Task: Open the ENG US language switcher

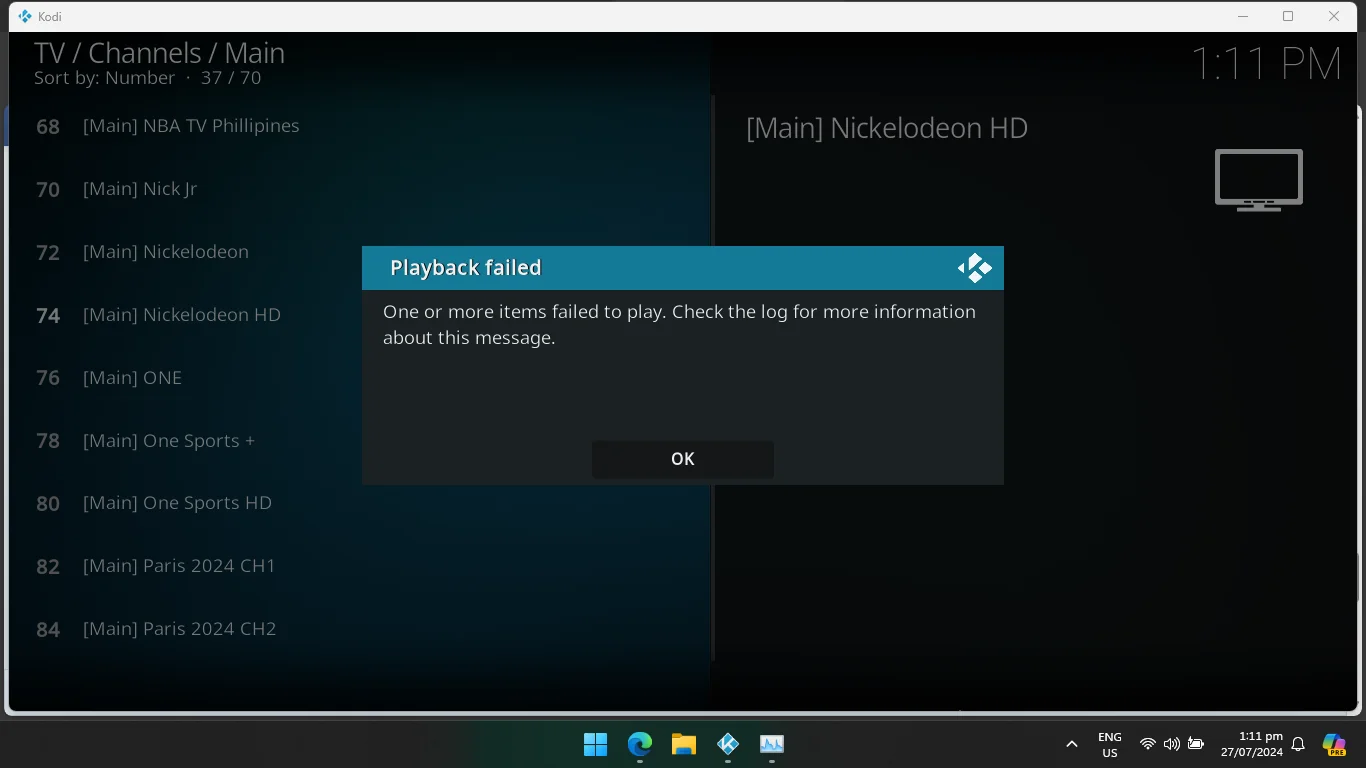Action: point(1110,745)
